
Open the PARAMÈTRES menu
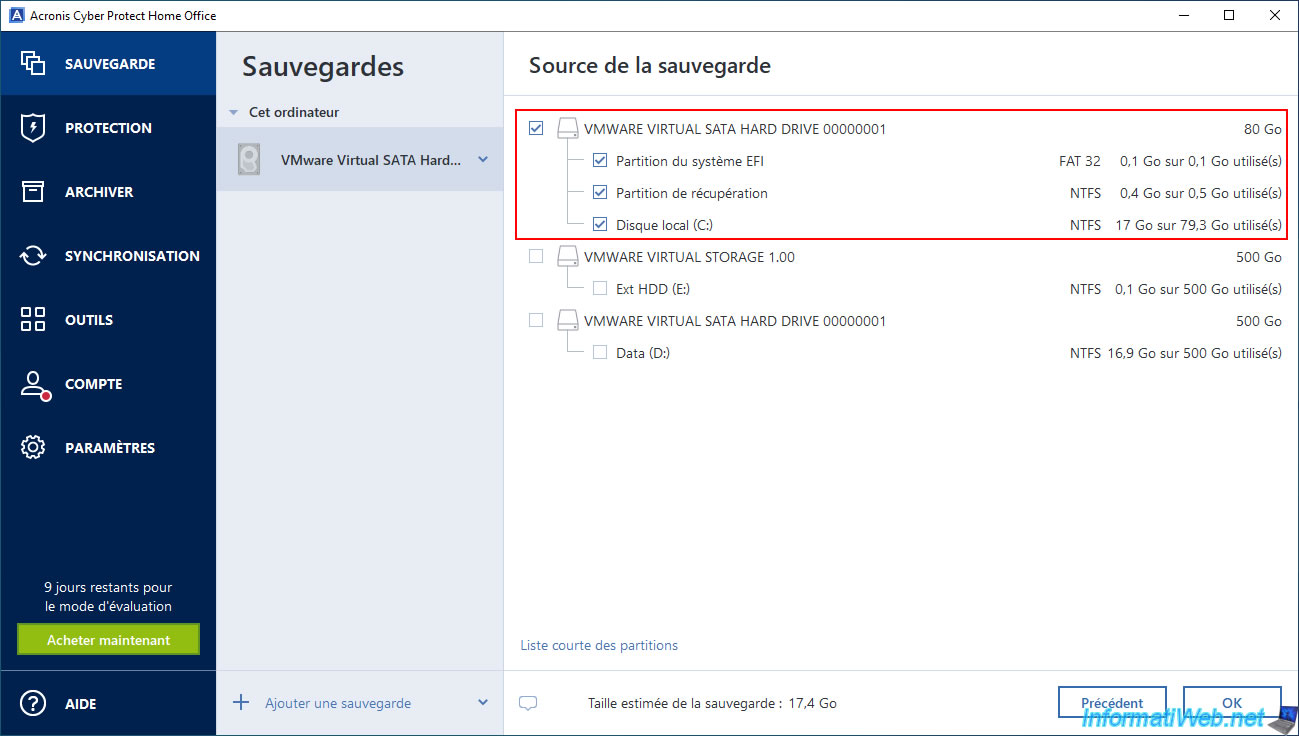(x=110, y=448)
